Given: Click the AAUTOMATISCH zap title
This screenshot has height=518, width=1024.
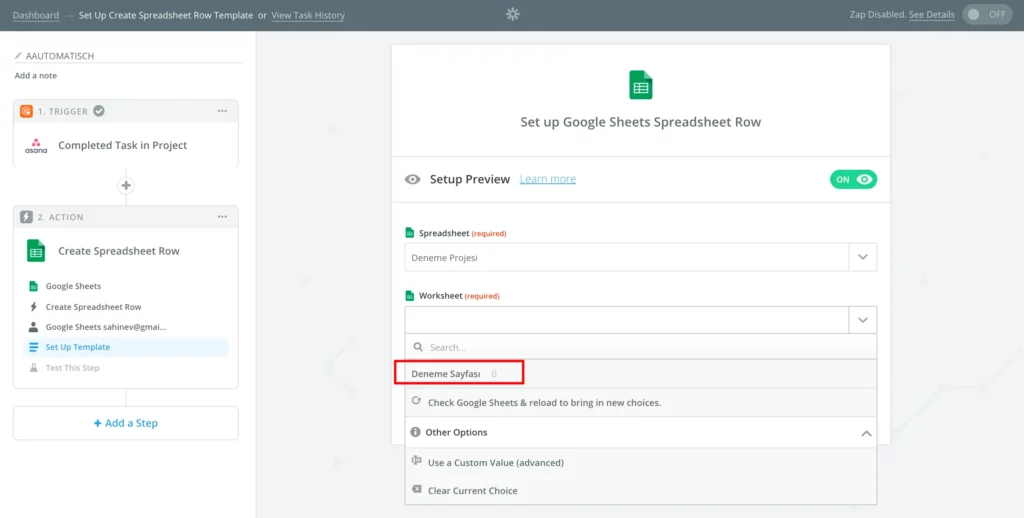Looking at the screenshot, I should pos(60,56).
